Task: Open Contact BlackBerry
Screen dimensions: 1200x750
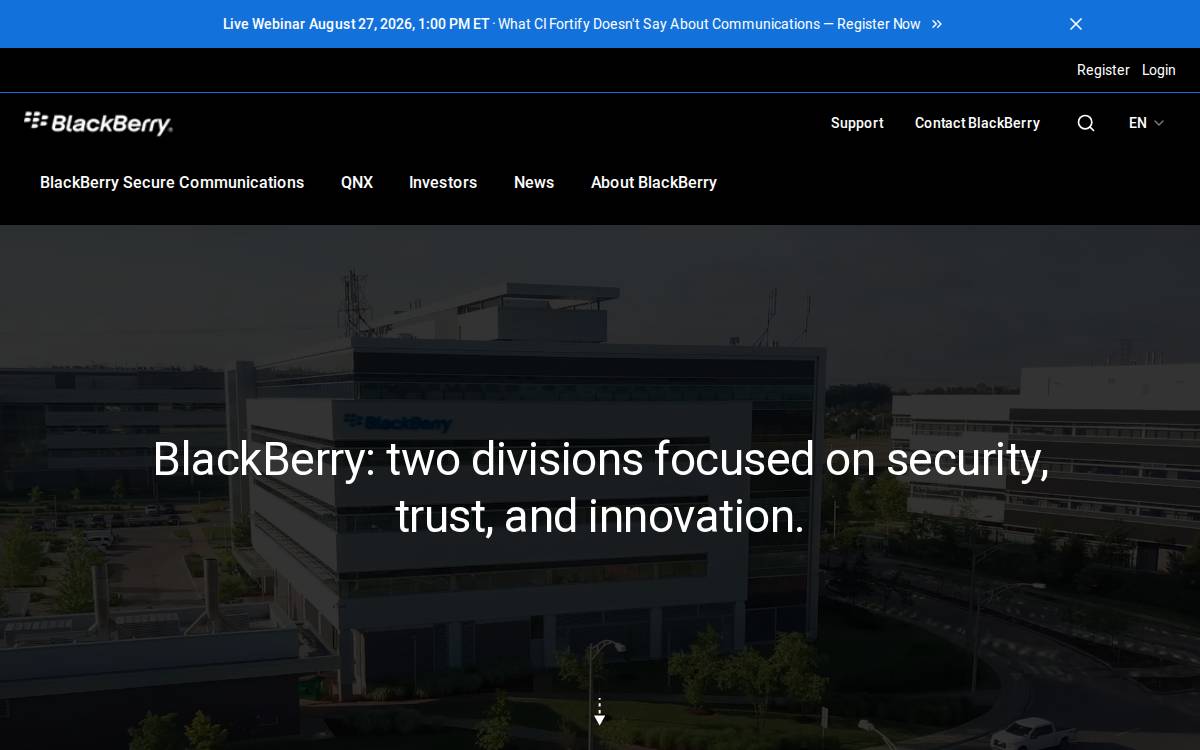Action: [977, 123]
